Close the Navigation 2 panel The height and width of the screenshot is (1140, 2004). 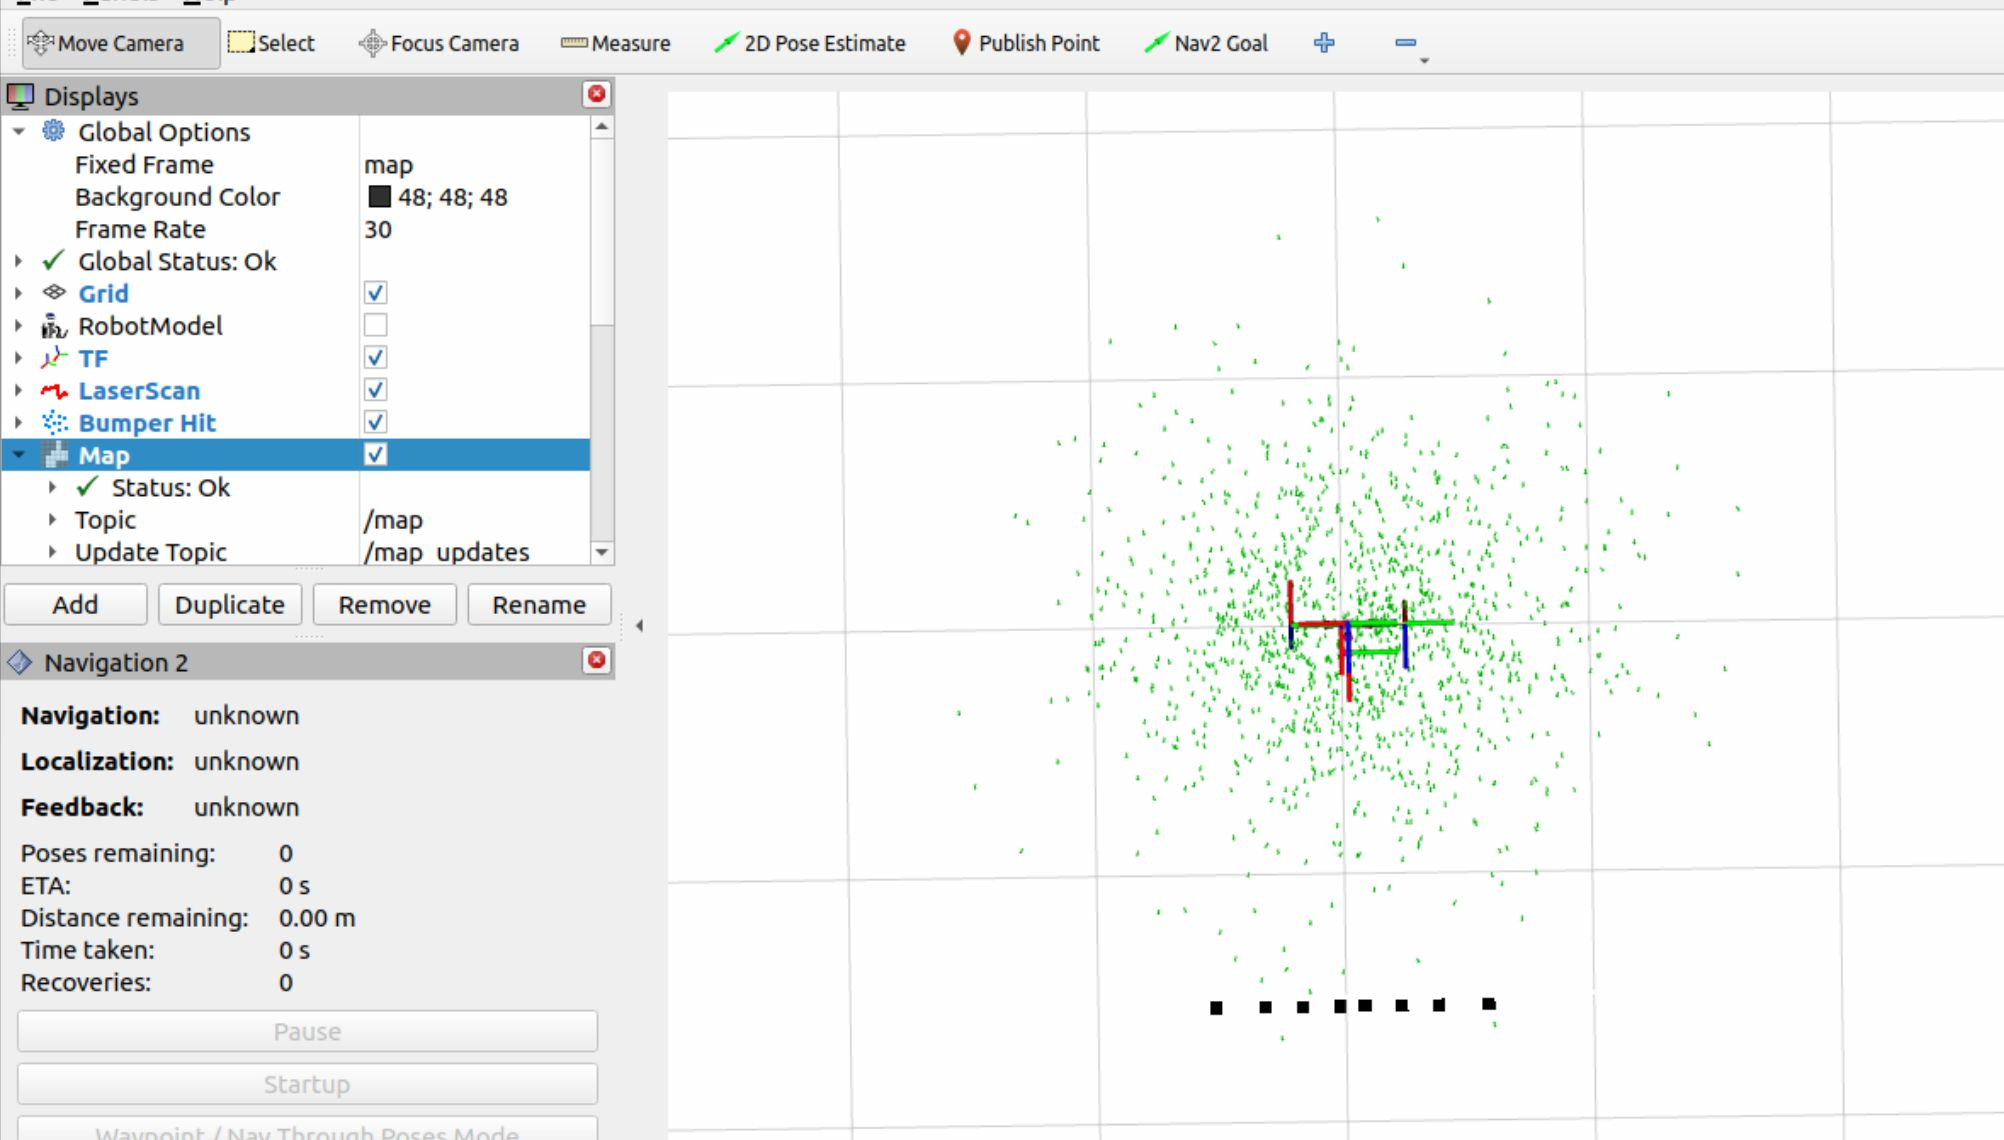(x=597, y=660)
